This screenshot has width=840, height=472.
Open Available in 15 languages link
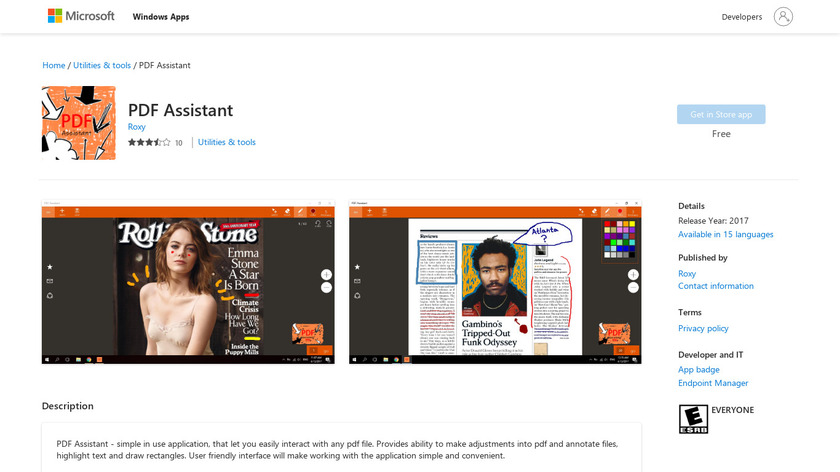tap(725, 235)
